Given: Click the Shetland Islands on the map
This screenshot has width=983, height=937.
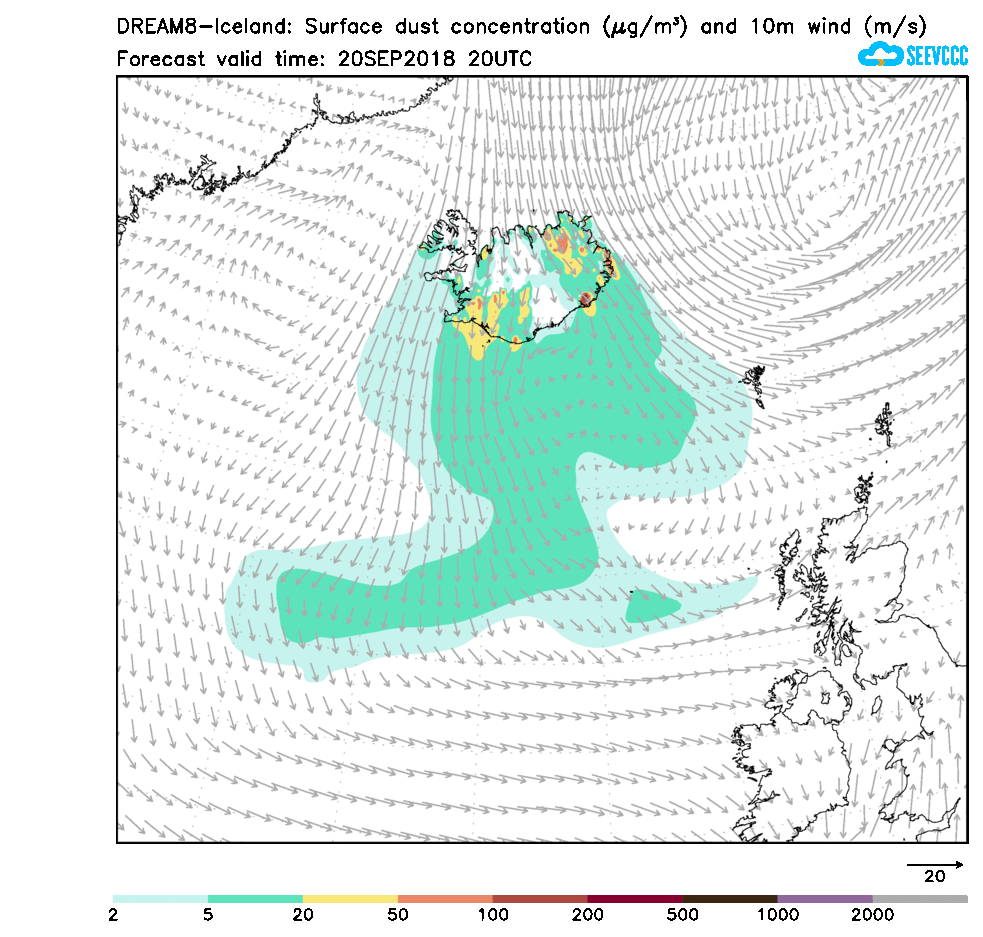Looking at the screenshot, I should pyautogui.click(x=884, y=424).
